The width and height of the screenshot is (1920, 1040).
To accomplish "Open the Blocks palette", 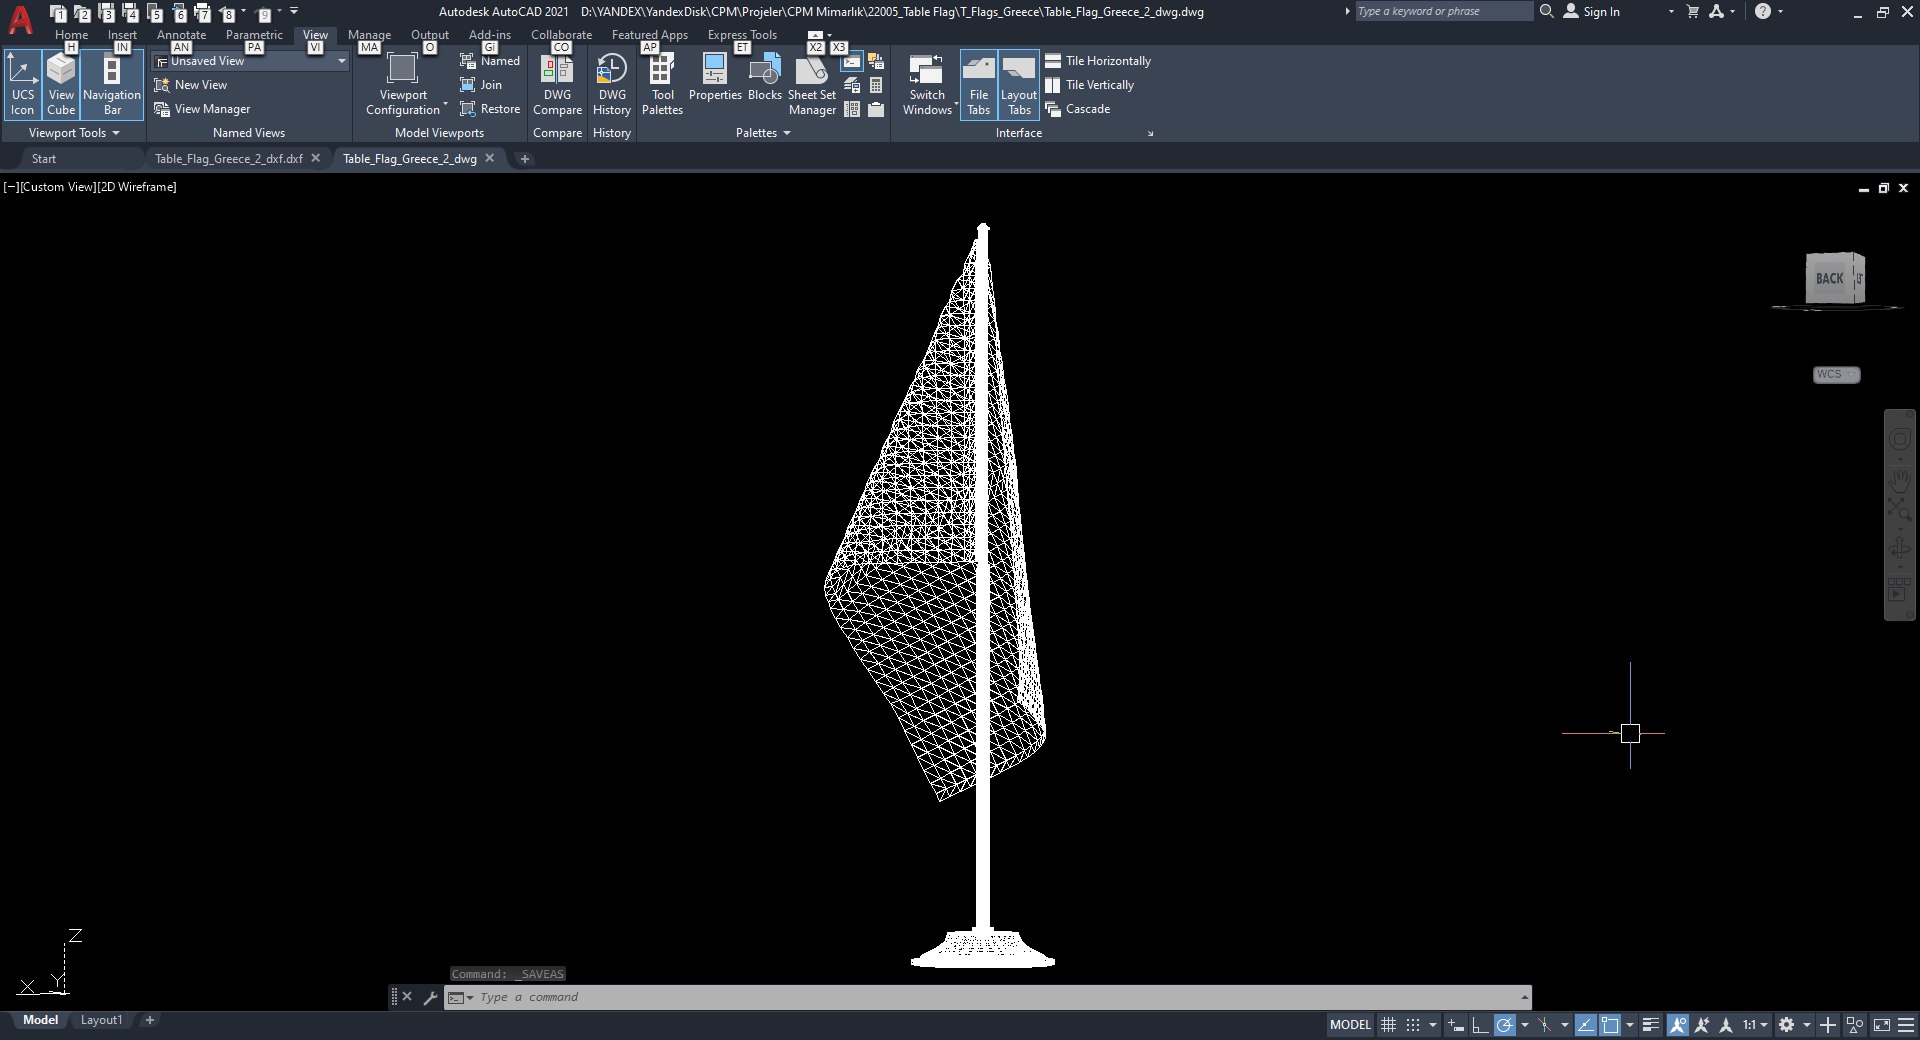I will click(x=765, y=78).
